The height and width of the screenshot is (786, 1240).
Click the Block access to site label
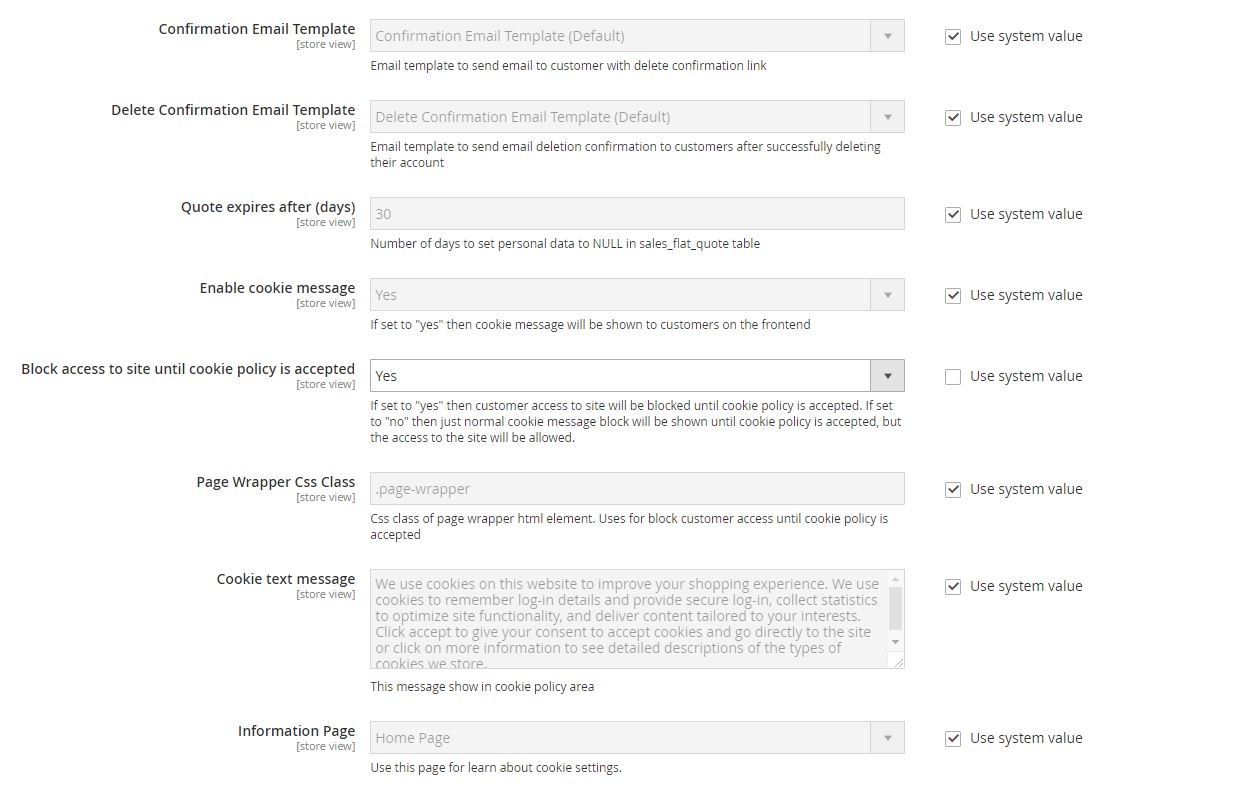pos(188,369)
